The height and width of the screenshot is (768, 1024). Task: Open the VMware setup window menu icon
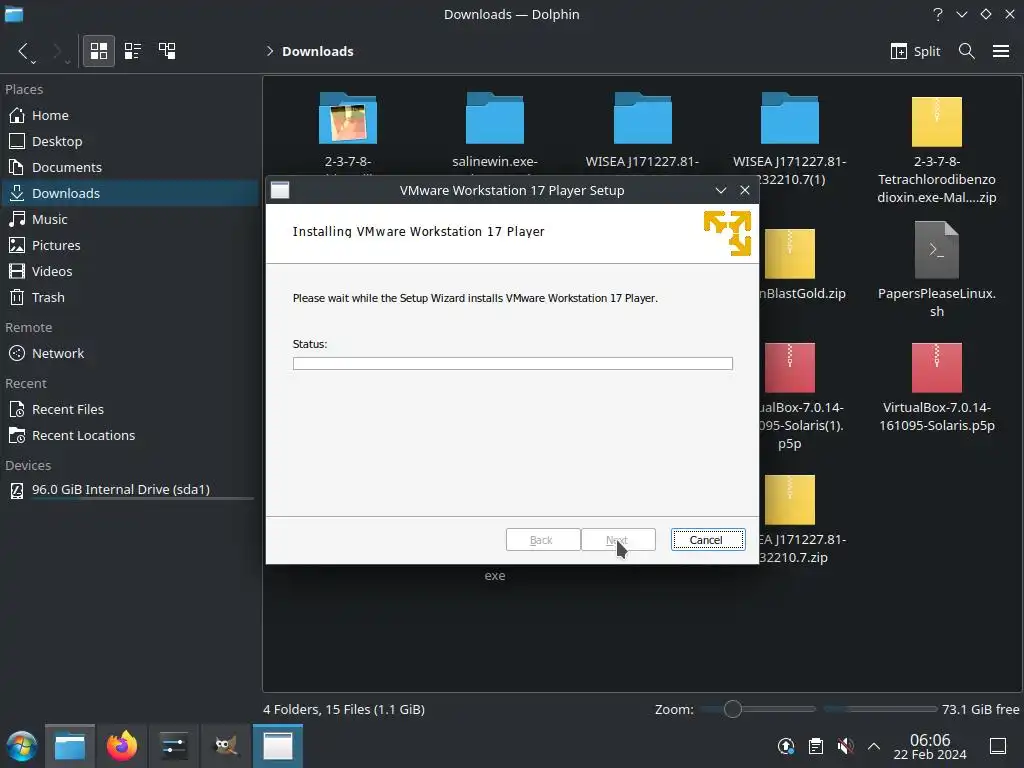coord(280,190)
